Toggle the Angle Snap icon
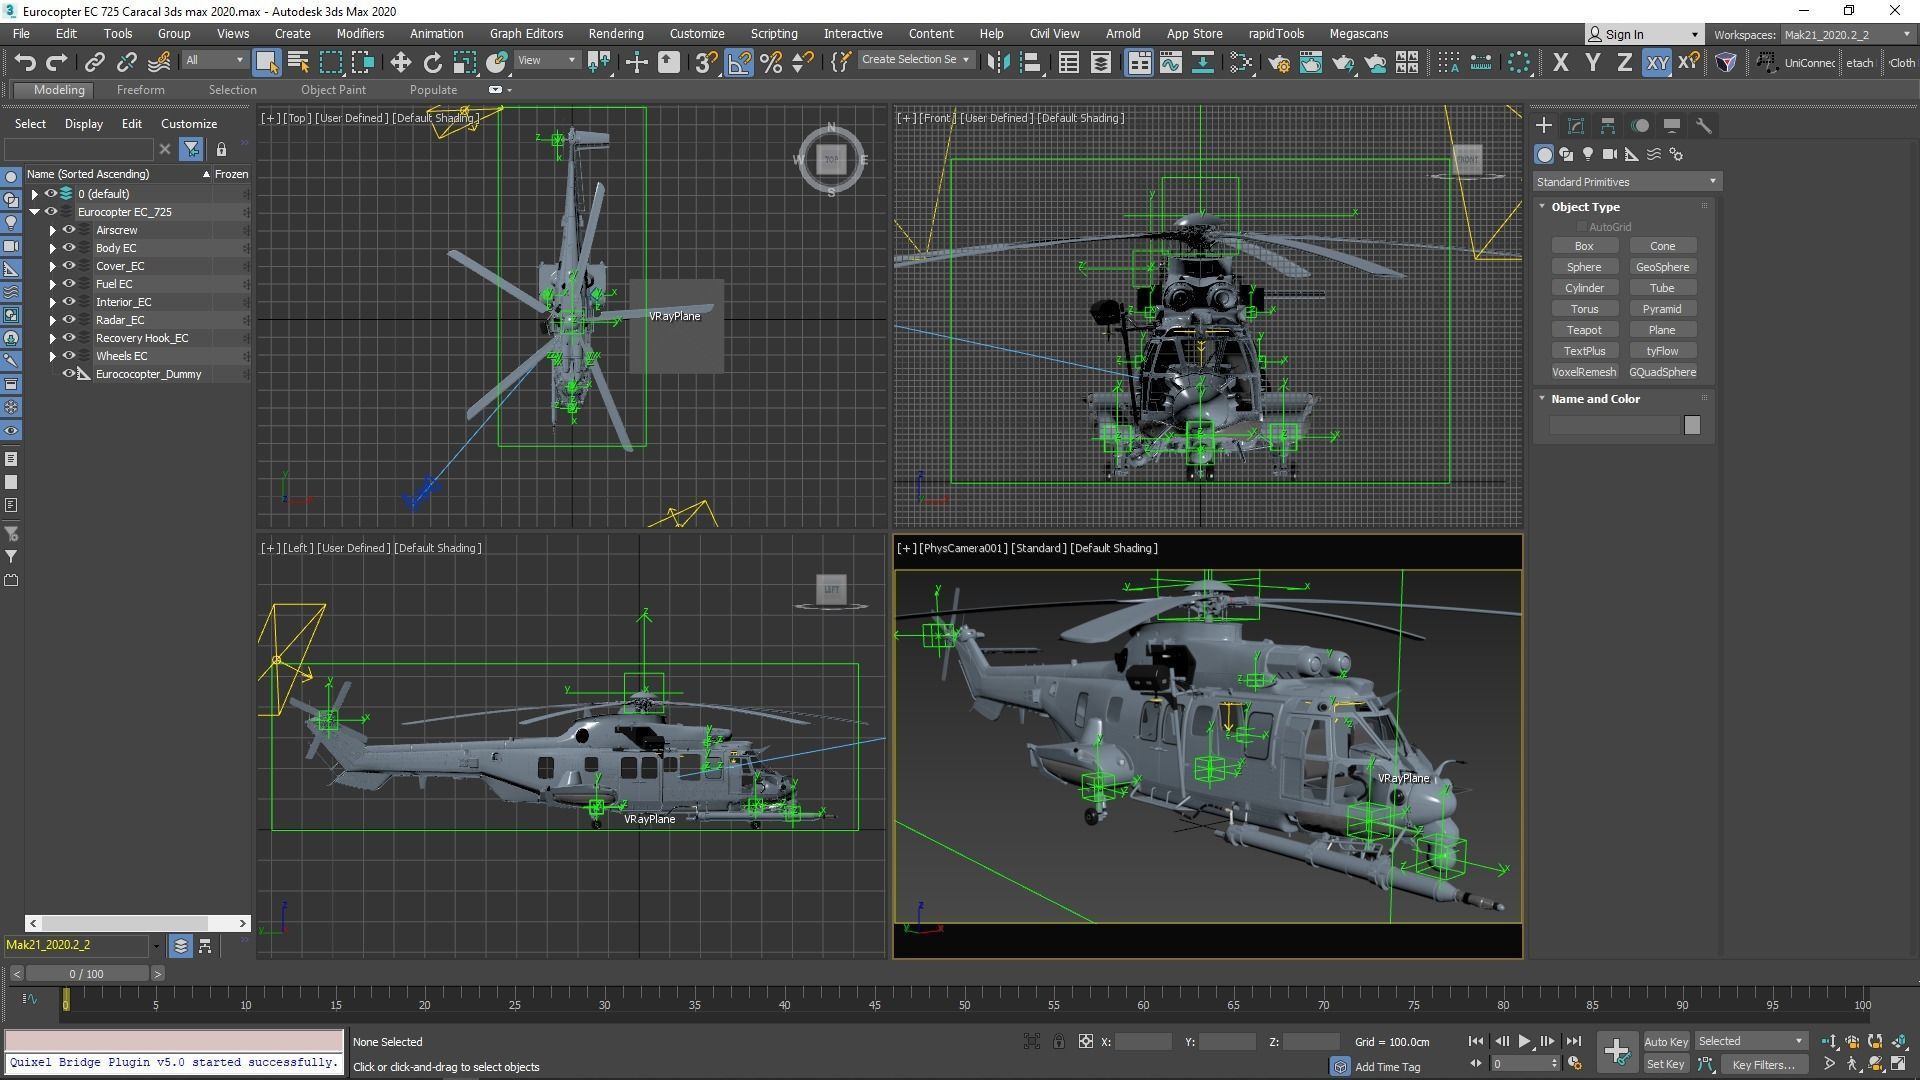 [x=739, y=63]
